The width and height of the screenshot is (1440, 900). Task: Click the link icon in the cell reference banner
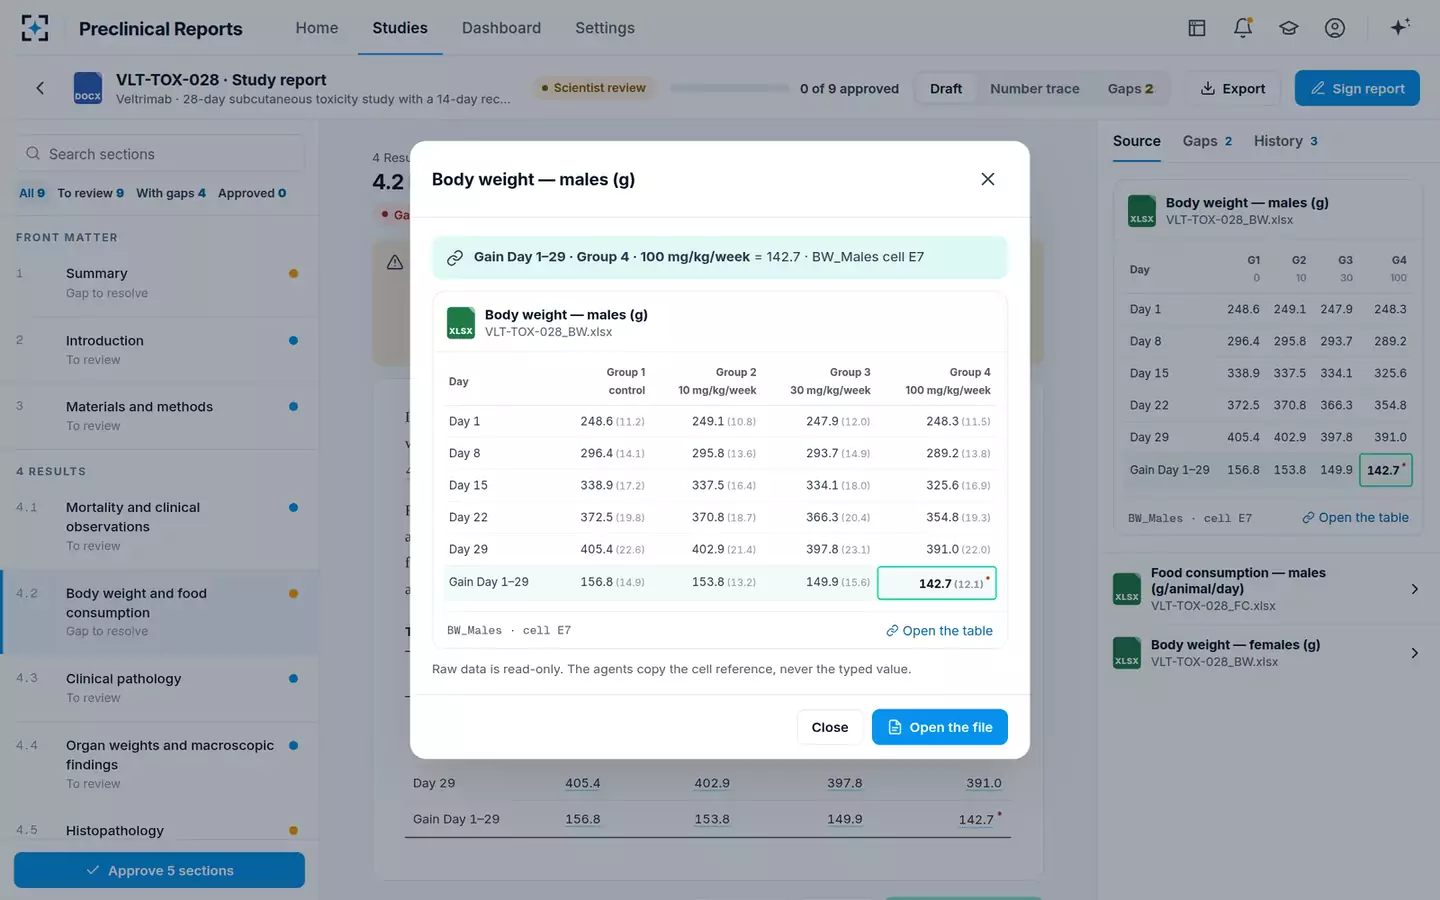455,258
